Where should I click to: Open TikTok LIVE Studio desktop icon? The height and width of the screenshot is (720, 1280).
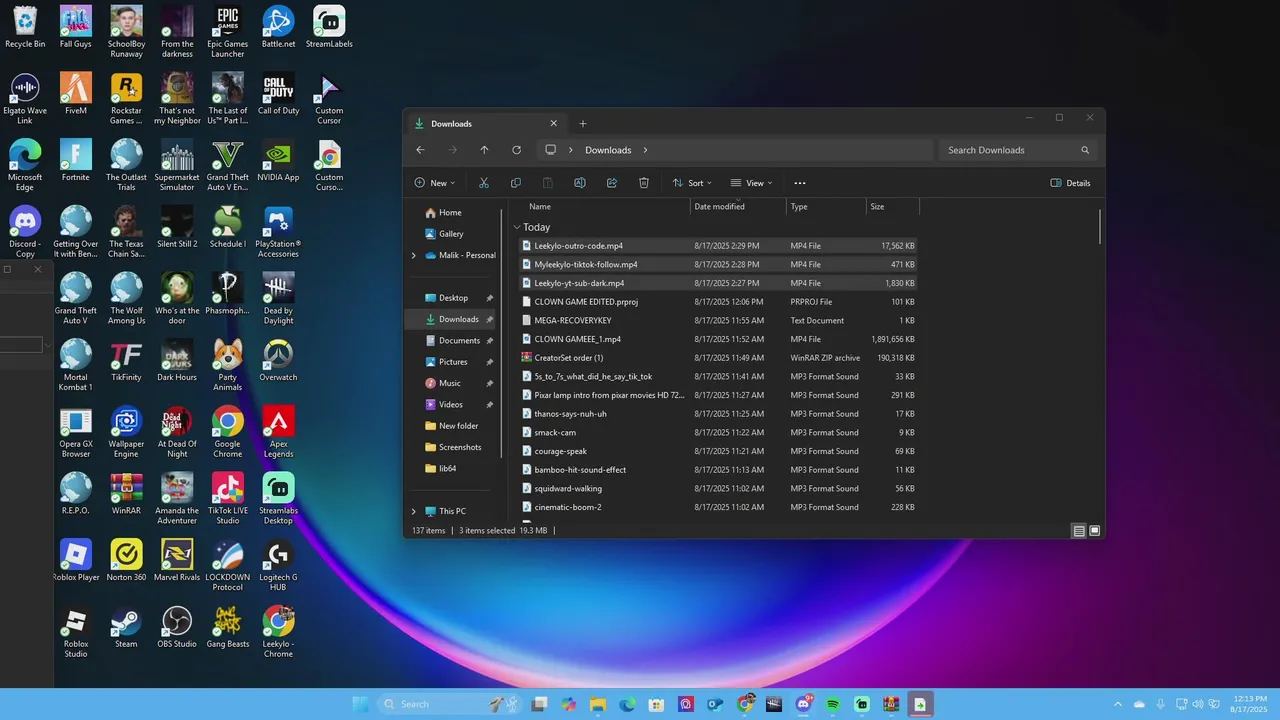[x=227, y=498]
